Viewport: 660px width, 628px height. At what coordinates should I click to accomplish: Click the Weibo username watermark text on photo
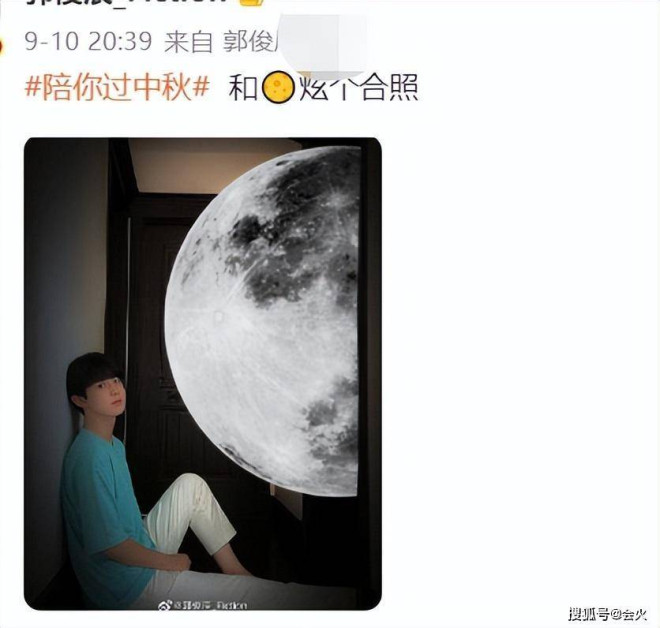(210, 605)
